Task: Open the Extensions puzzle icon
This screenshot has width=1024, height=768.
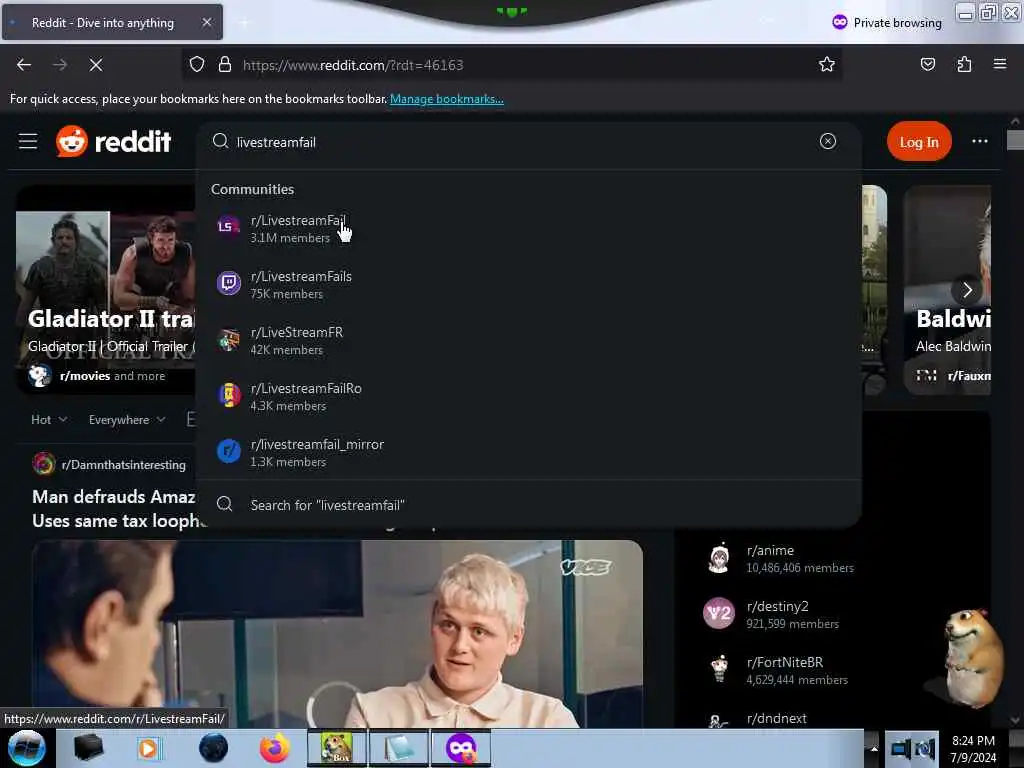Action: (x=964, y=64)
